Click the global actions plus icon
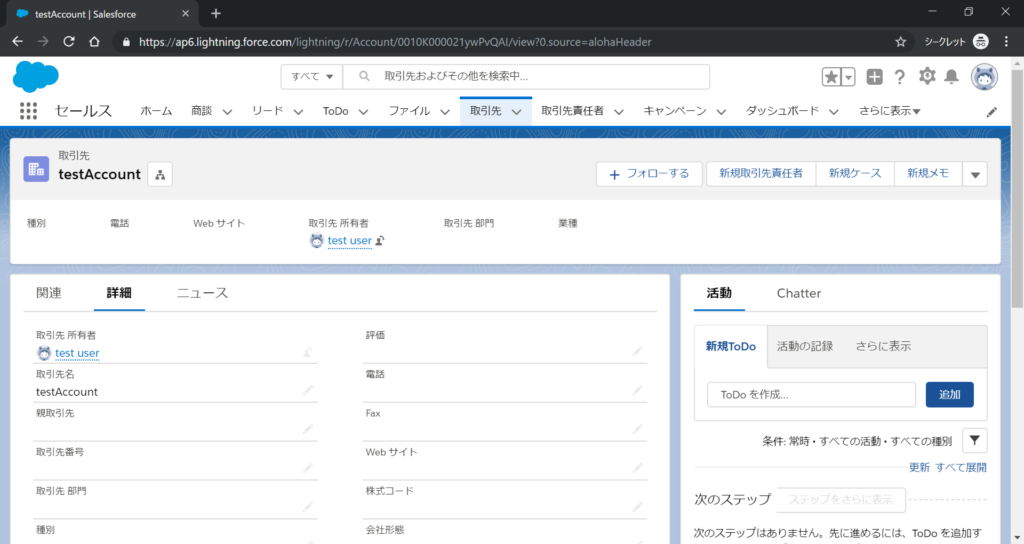The height and width of the screenshot is (544, 1024). [x=874, y=77]
